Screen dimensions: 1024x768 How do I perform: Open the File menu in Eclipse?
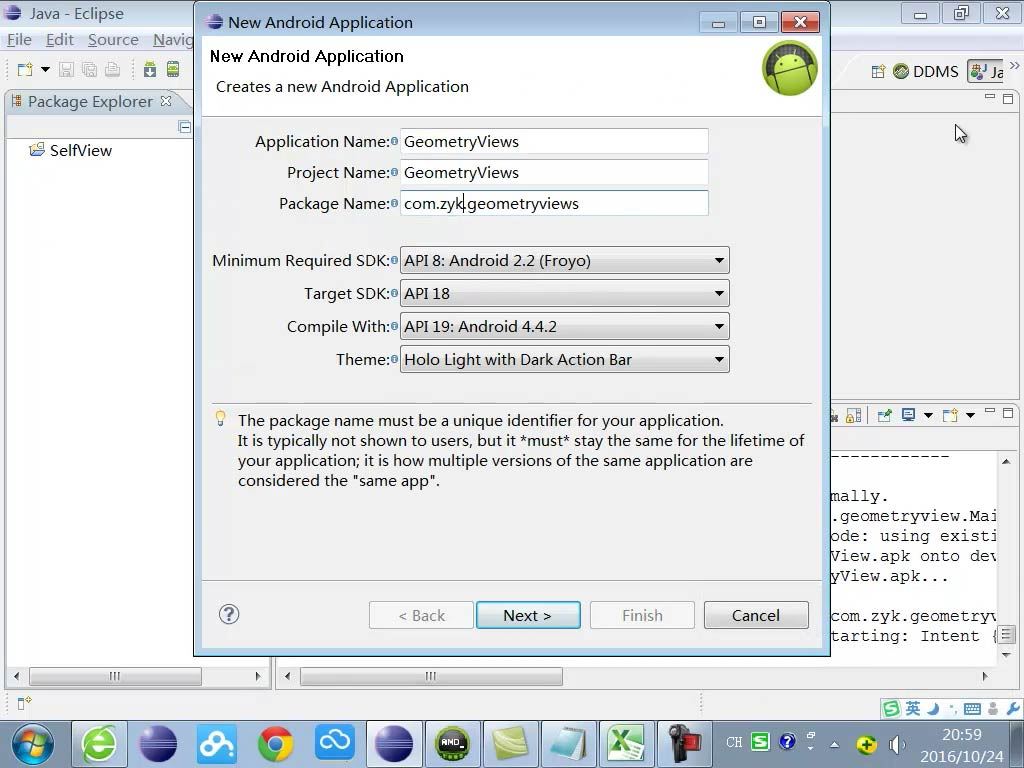coord(19,40)
